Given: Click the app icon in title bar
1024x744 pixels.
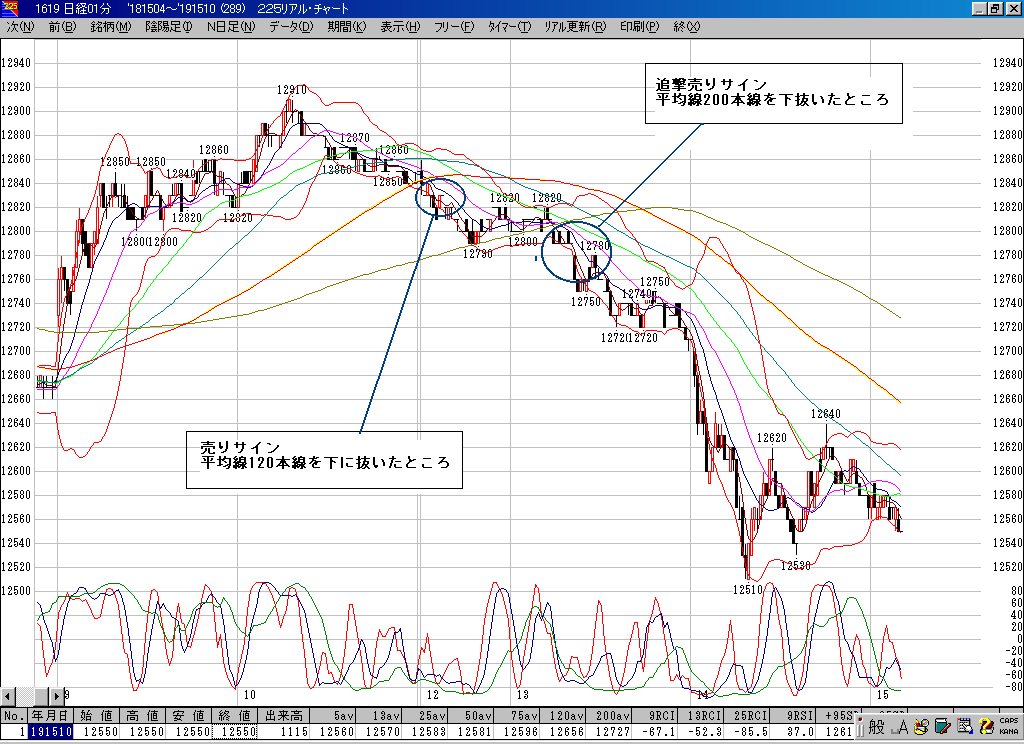Looking at the screenshot, I should [x=9, y=8].
